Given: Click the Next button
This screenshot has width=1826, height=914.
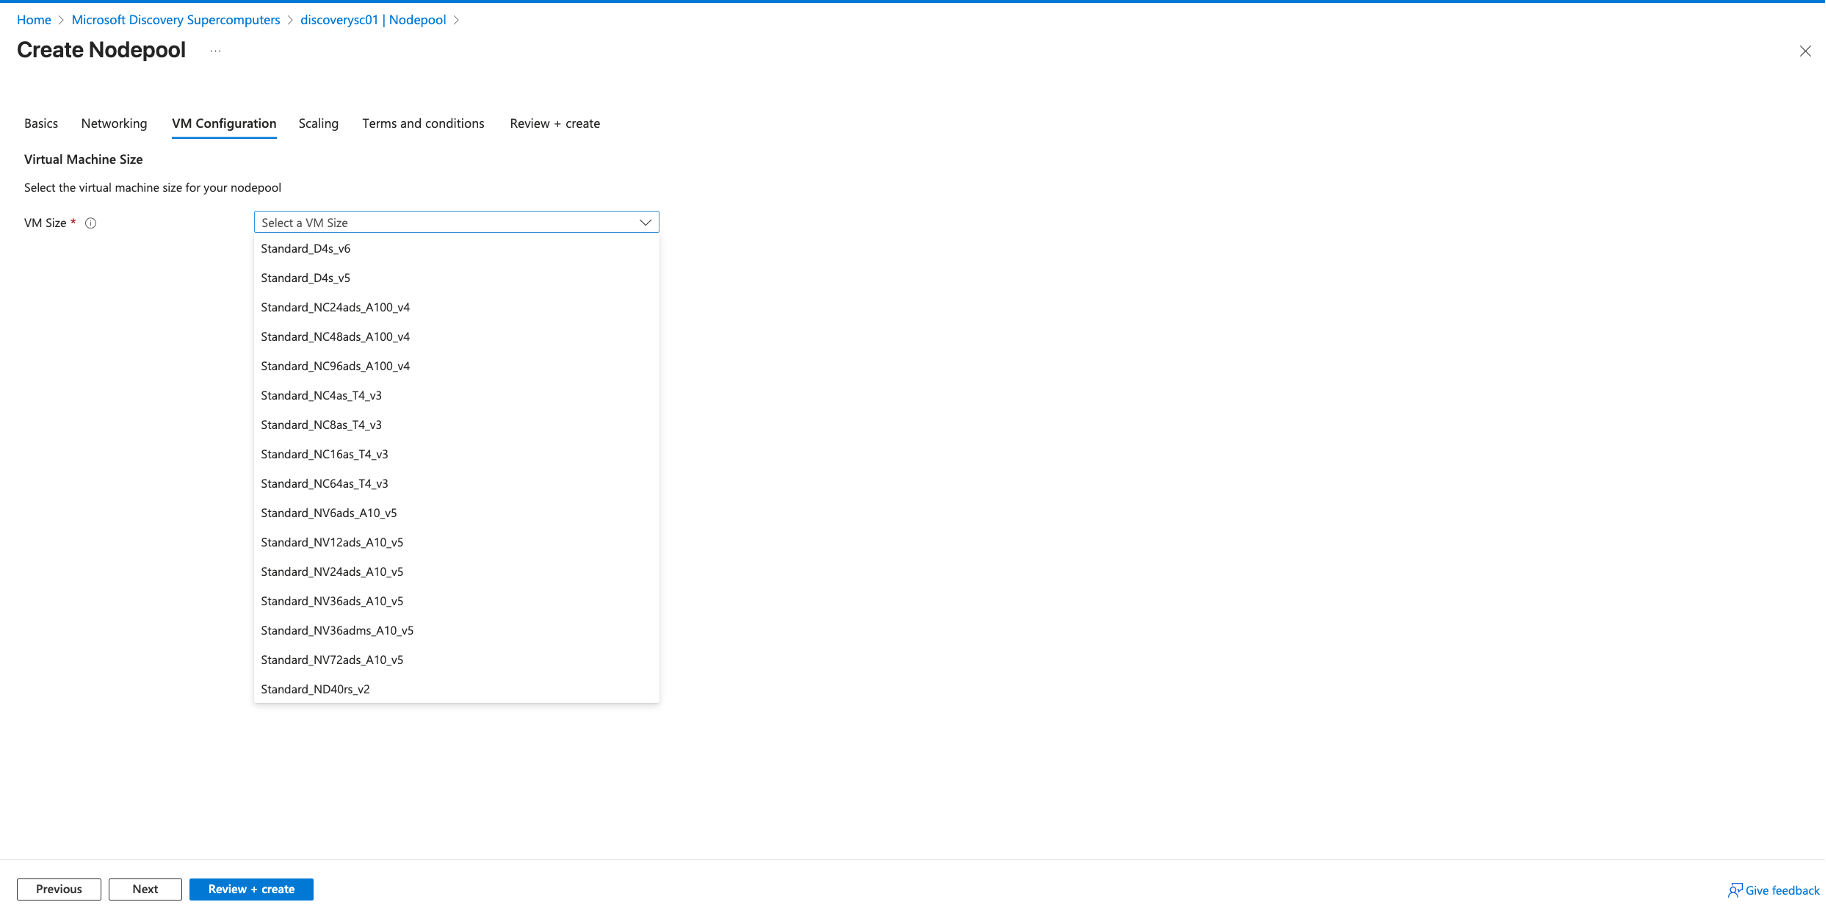Looking at the screenshot, I should [x=145, y=889].
